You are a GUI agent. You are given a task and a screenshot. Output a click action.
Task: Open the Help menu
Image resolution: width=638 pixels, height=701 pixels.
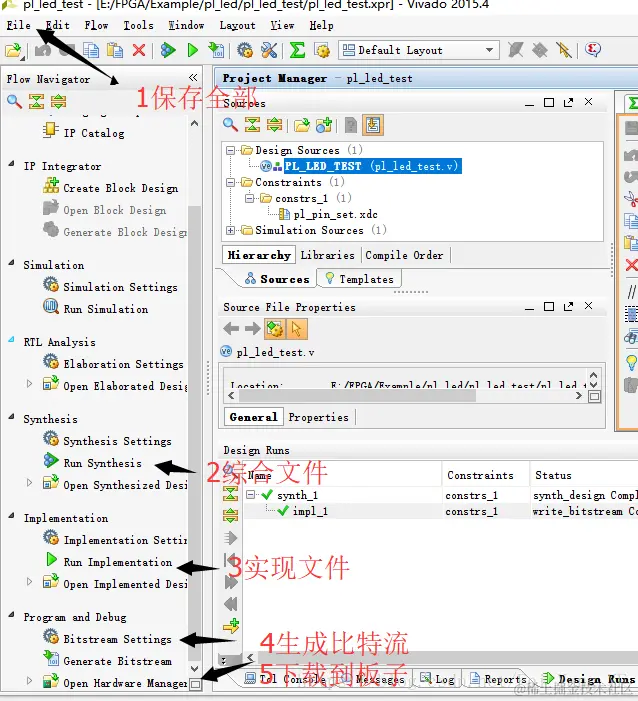click(x=321, y=25)
